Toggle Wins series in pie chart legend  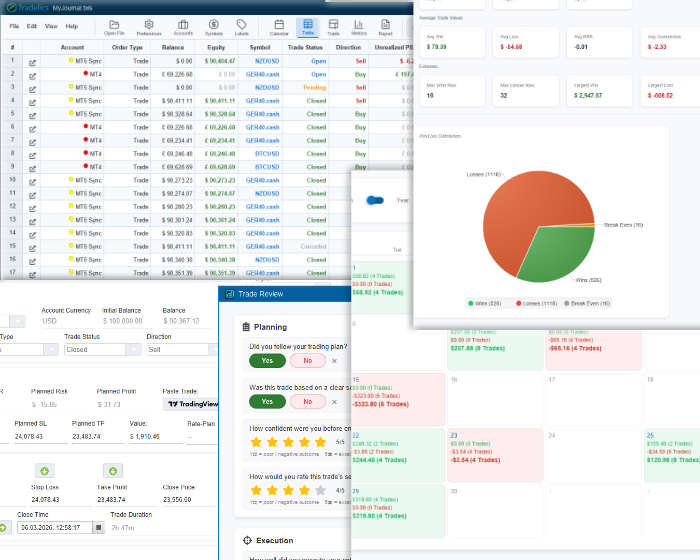click(x=484, y=303)
